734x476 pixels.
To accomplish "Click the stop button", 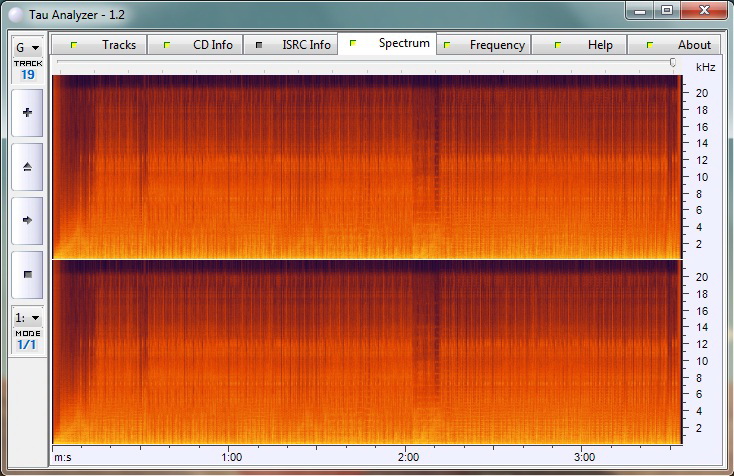I will point(27,275).
